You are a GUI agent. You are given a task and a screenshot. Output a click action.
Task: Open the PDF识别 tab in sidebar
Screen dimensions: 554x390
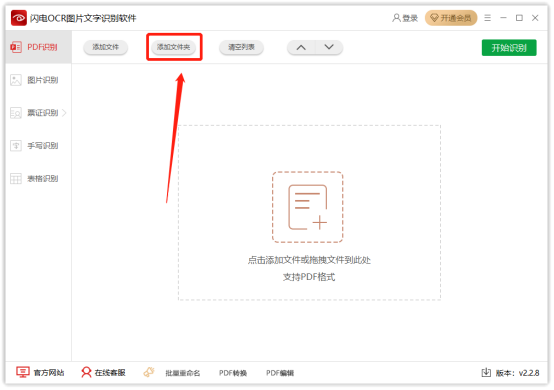point(39,47)
